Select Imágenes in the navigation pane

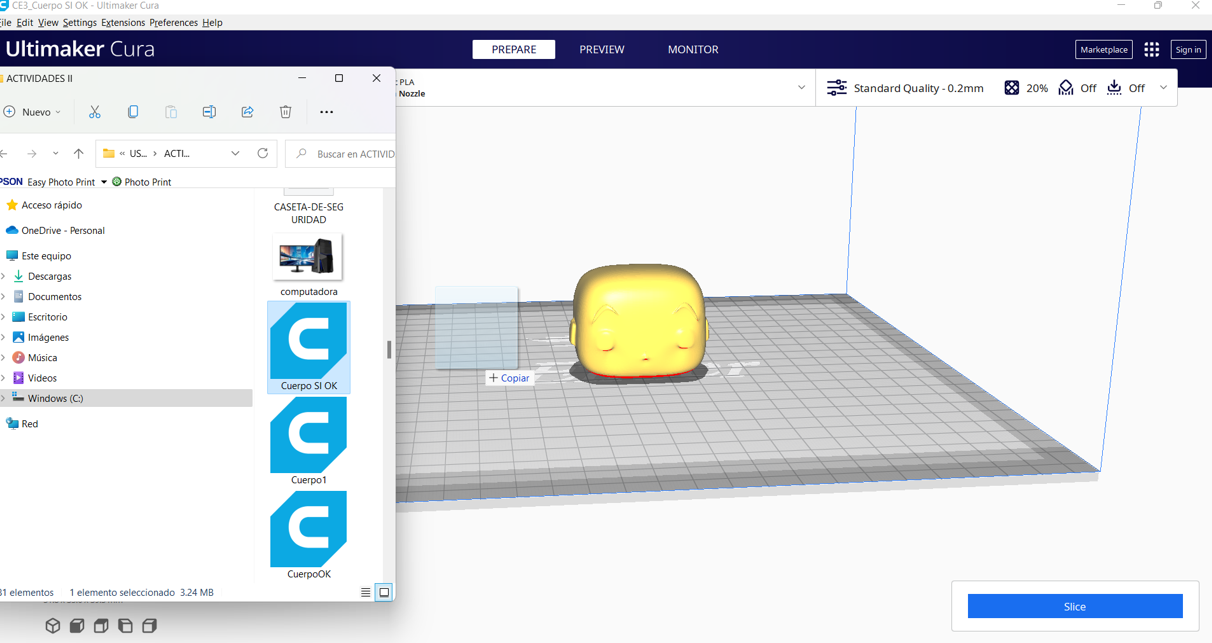tap(40, 337)
